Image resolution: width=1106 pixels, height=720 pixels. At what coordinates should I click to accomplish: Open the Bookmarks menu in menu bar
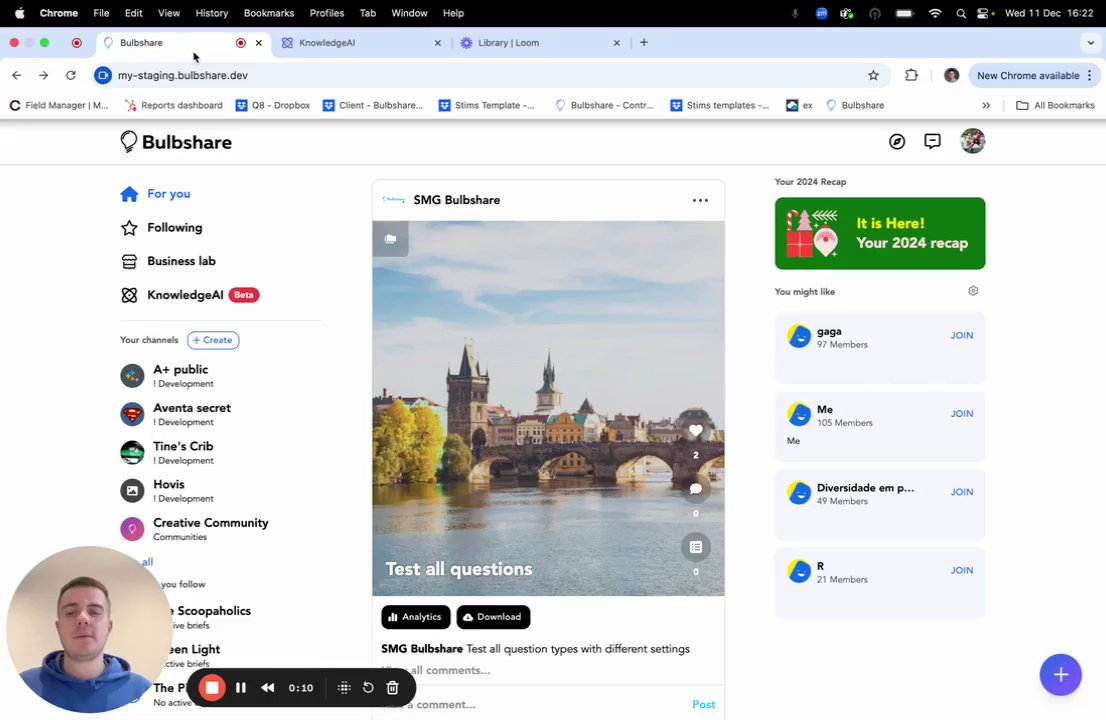click(x=268, y=13)
